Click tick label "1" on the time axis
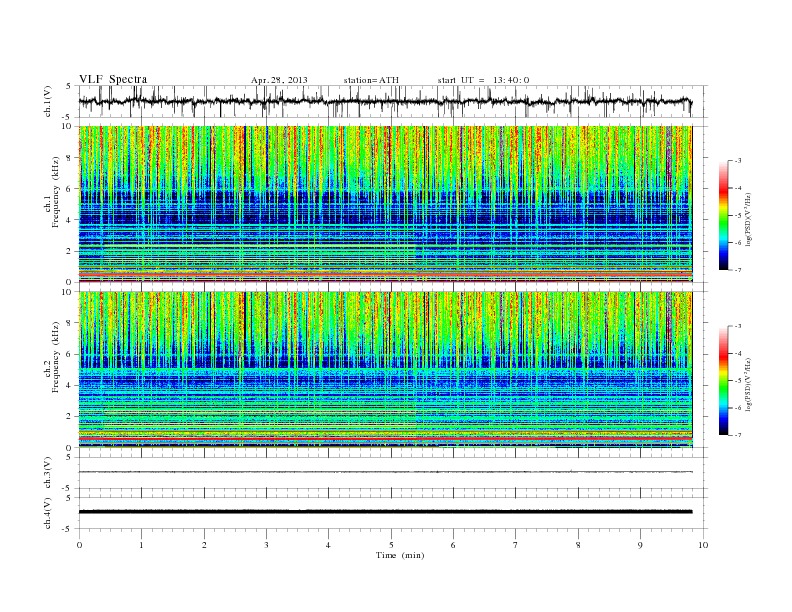The width and height of the screenshot is (792, 612). point(141,545)
